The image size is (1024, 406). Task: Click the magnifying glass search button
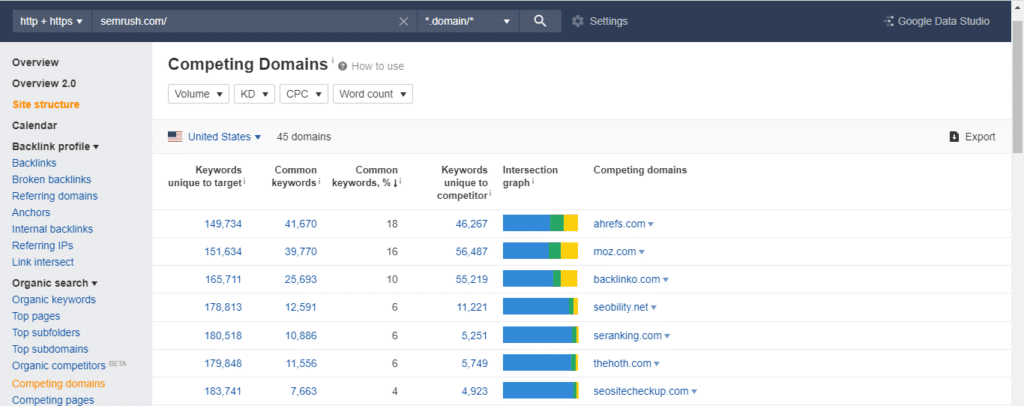(539, 21)
